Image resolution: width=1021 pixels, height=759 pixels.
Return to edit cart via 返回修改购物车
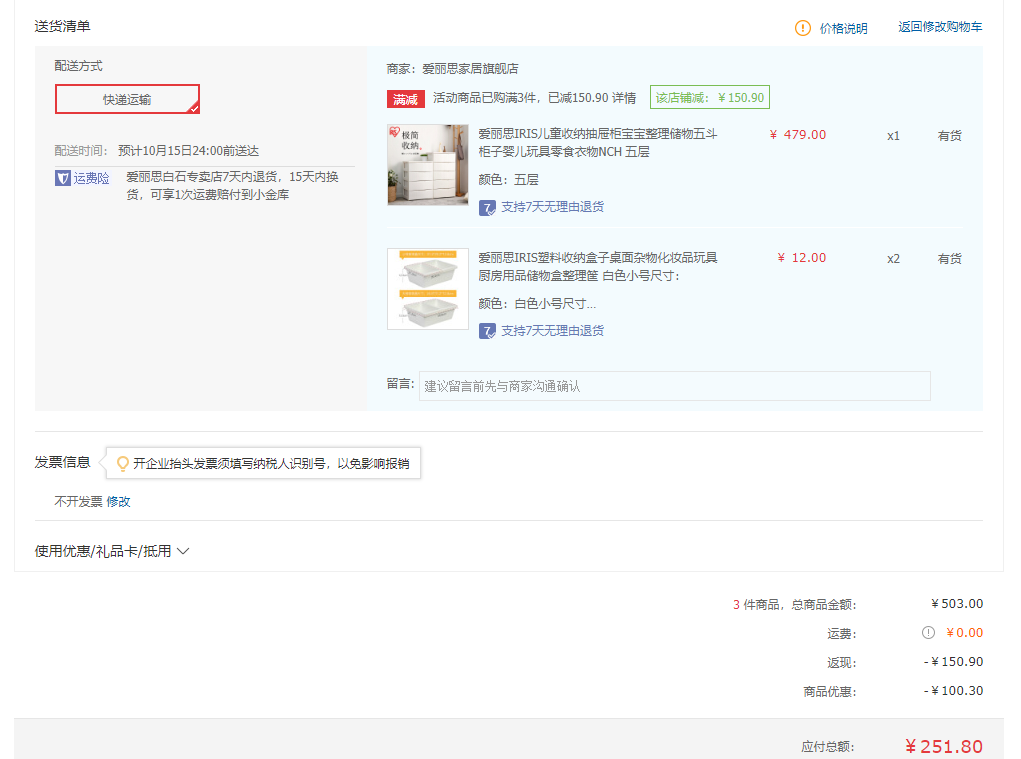coord(940,27)
